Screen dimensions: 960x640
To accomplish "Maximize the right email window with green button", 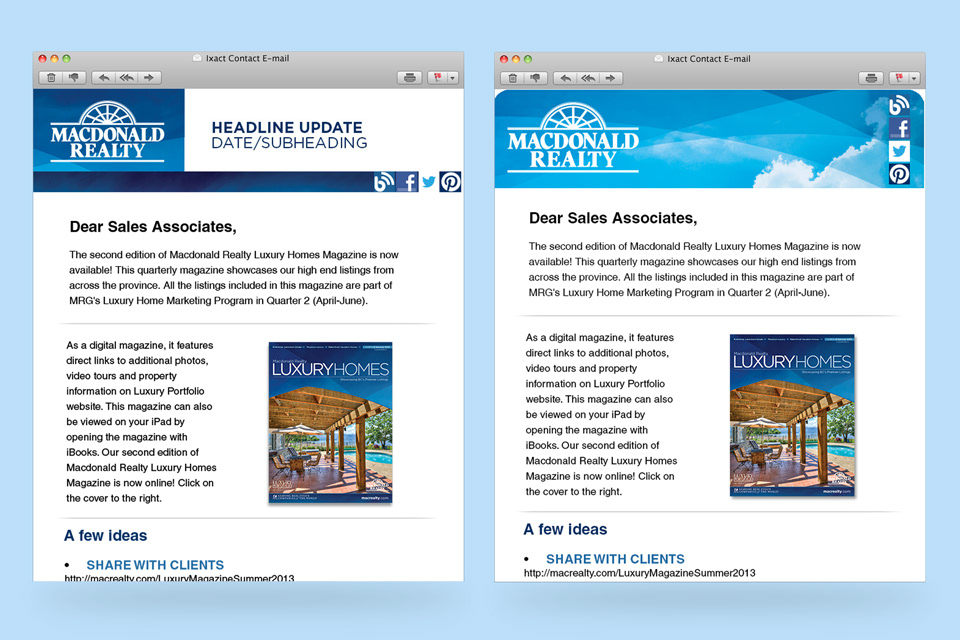I will point(528,59).
